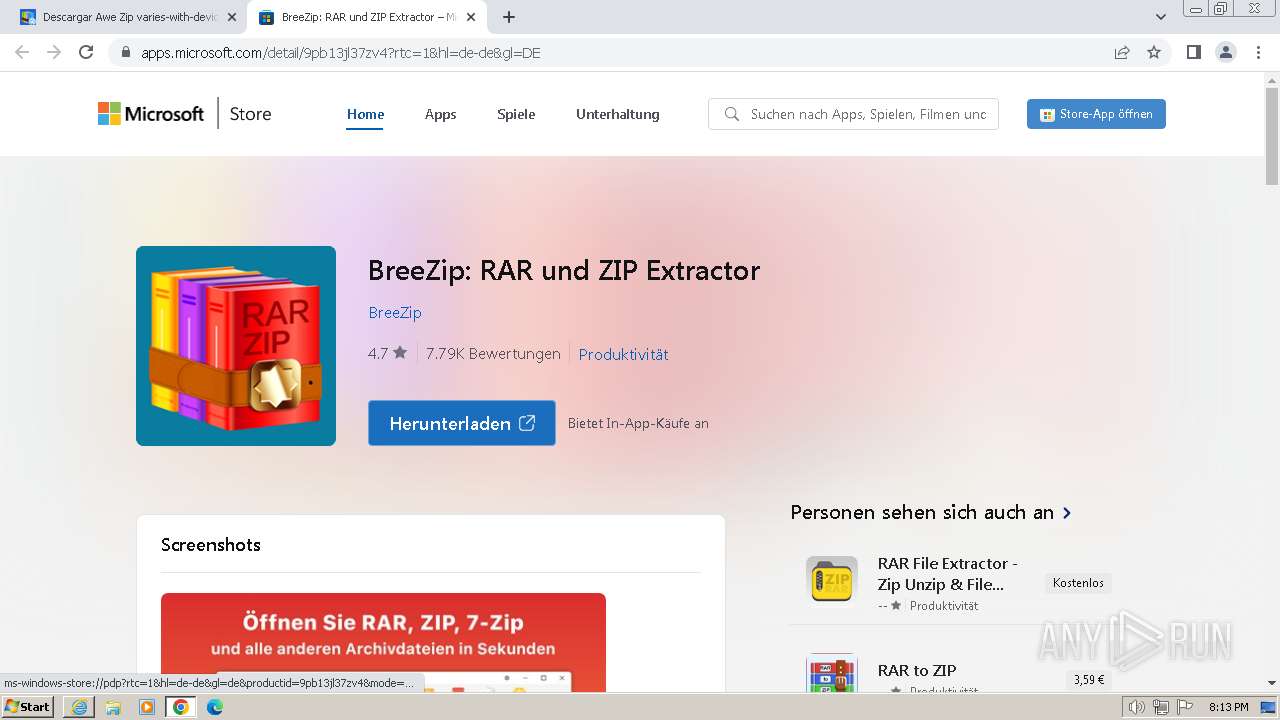The height and width of the screenshot is (720, 1280).
Task: Open the Spiele navigation item
Action: tap(516, 114)
